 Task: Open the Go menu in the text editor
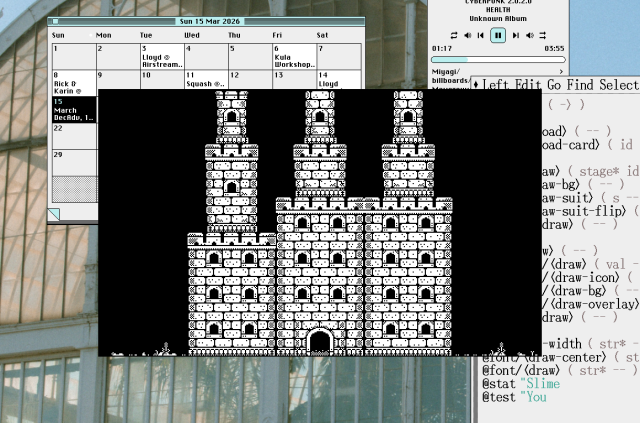[554, 85]
